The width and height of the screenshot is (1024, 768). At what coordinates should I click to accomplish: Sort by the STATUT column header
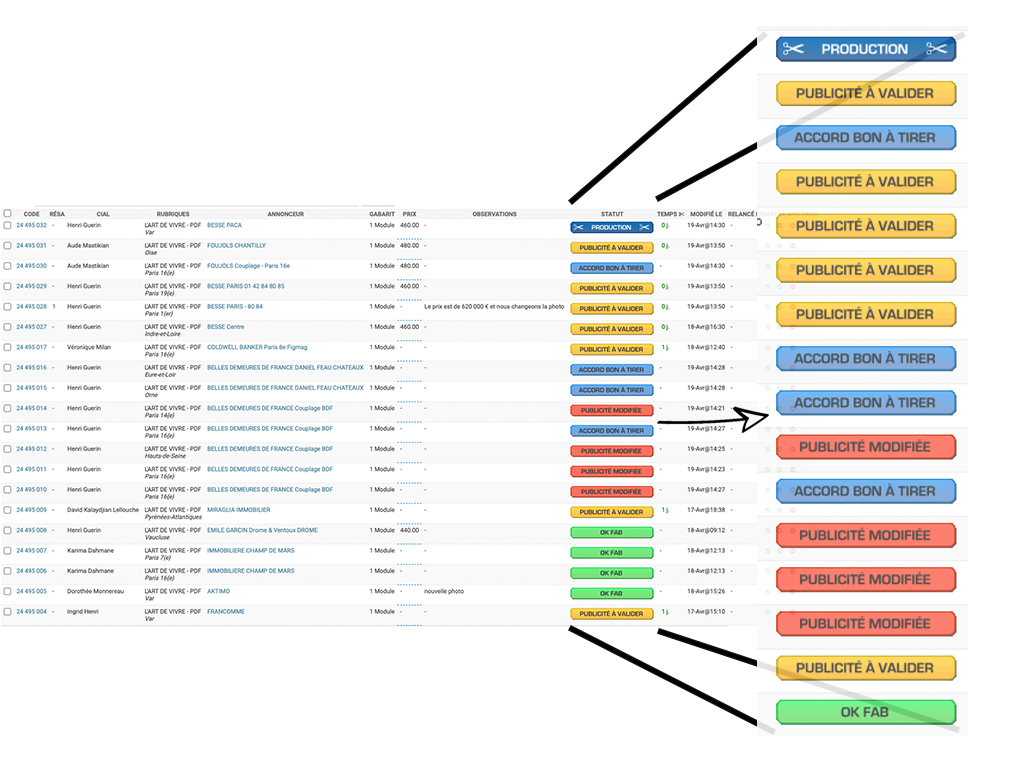pyautogui.click(x=612, y=214)
